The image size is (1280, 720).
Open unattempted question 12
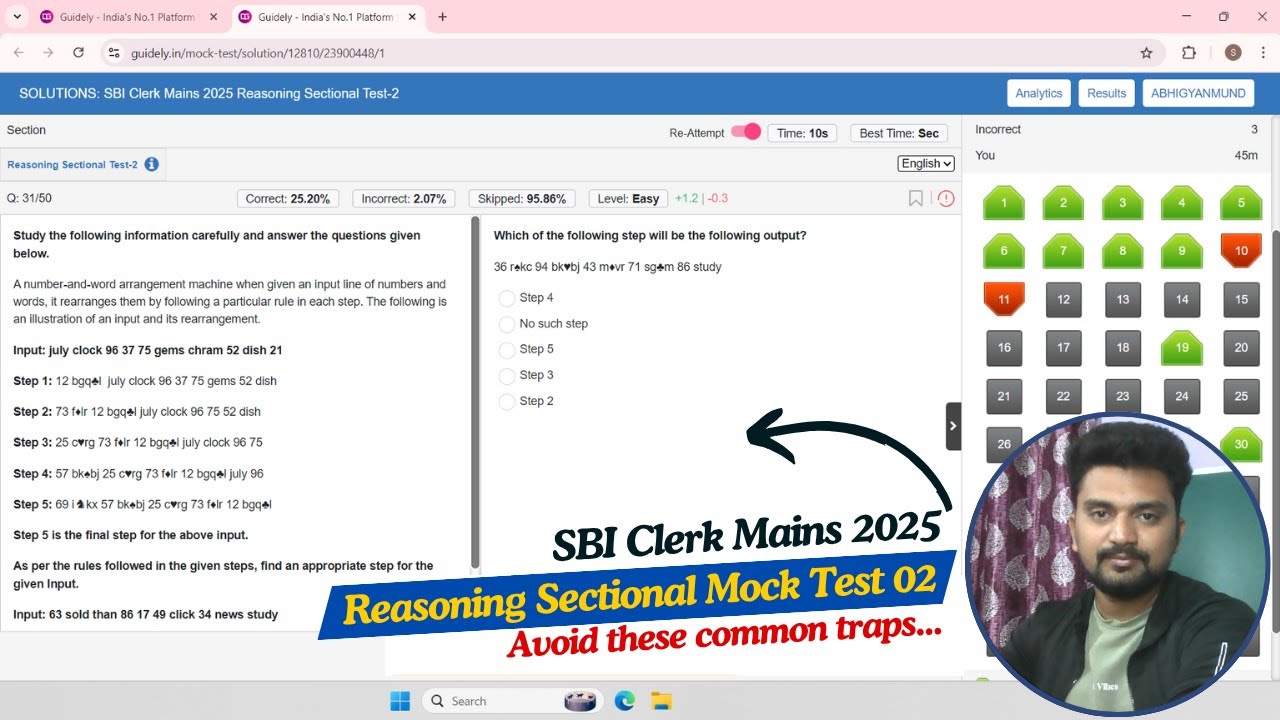click(x=1063, y=299)
